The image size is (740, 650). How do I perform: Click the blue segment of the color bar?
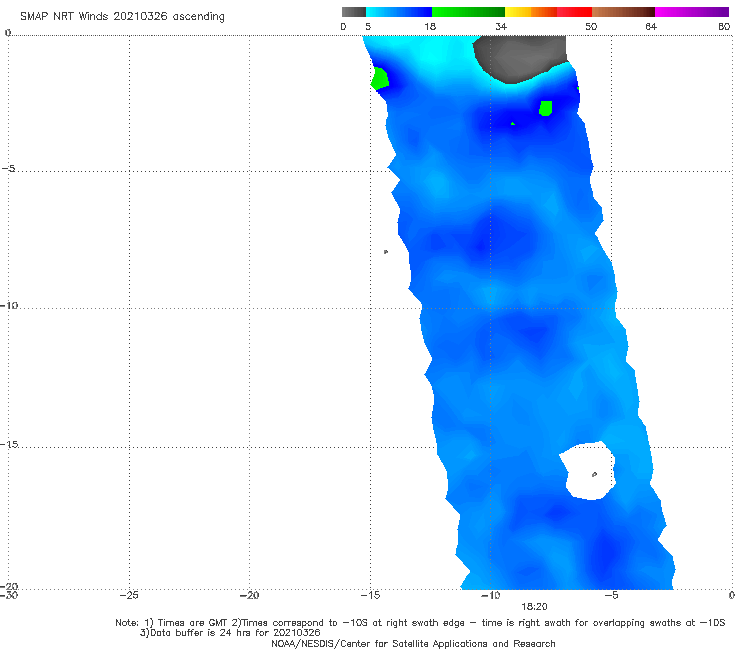399,12
